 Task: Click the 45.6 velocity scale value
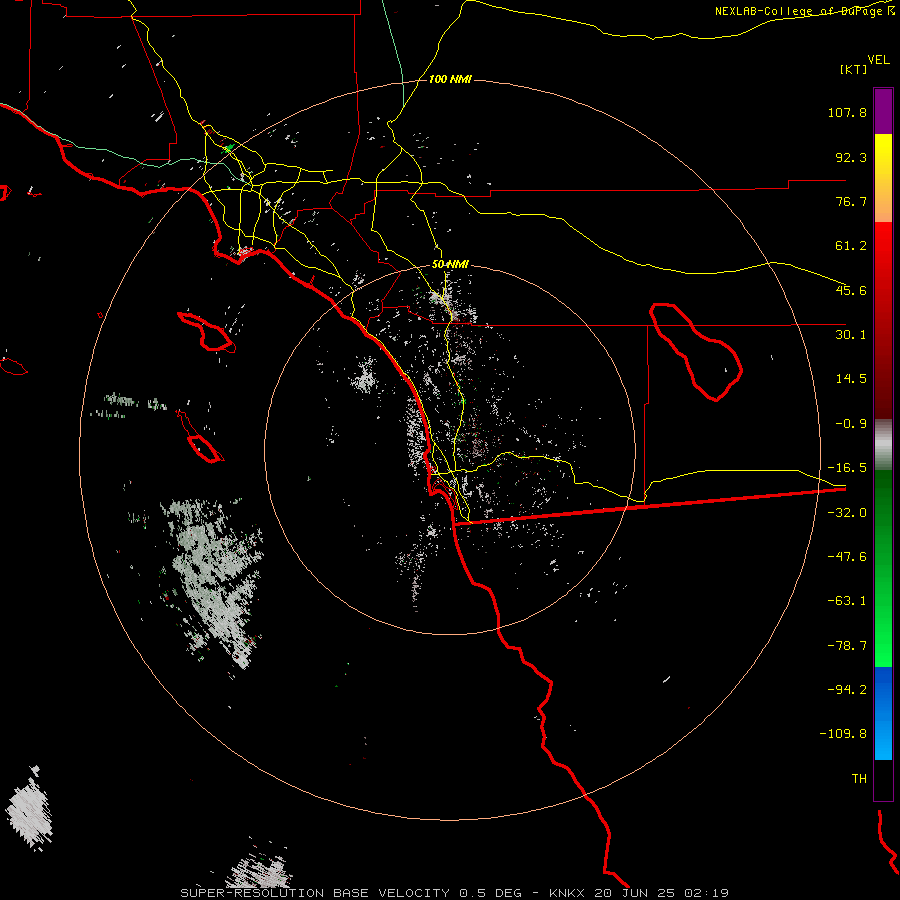(851, 290)
